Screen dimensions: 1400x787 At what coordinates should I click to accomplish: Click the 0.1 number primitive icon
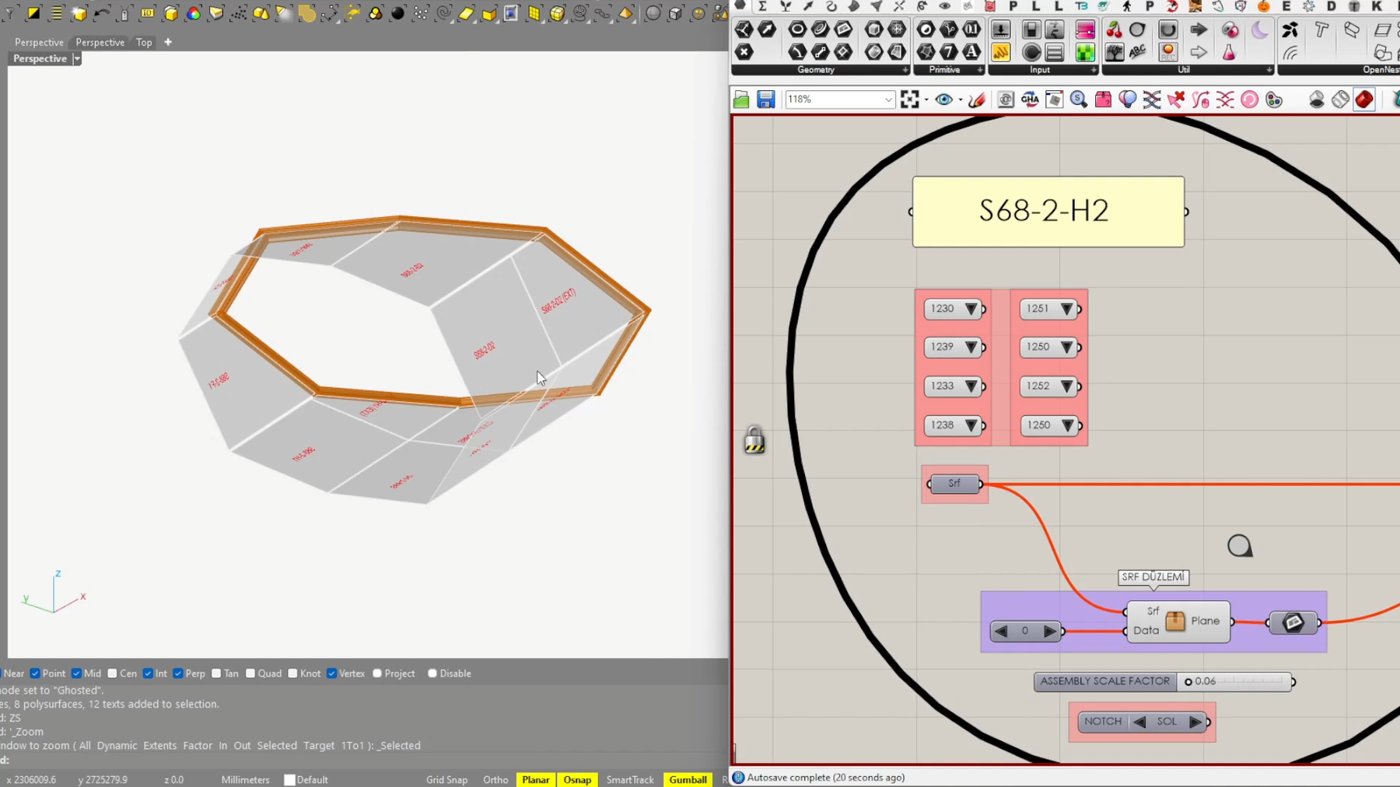971,30
